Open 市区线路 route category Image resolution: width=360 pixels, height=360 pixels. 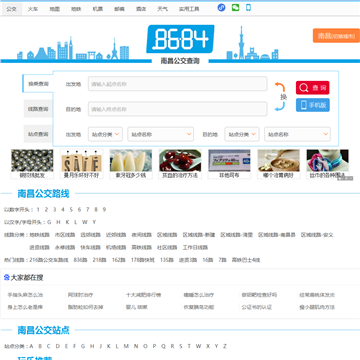coord(65,235)
